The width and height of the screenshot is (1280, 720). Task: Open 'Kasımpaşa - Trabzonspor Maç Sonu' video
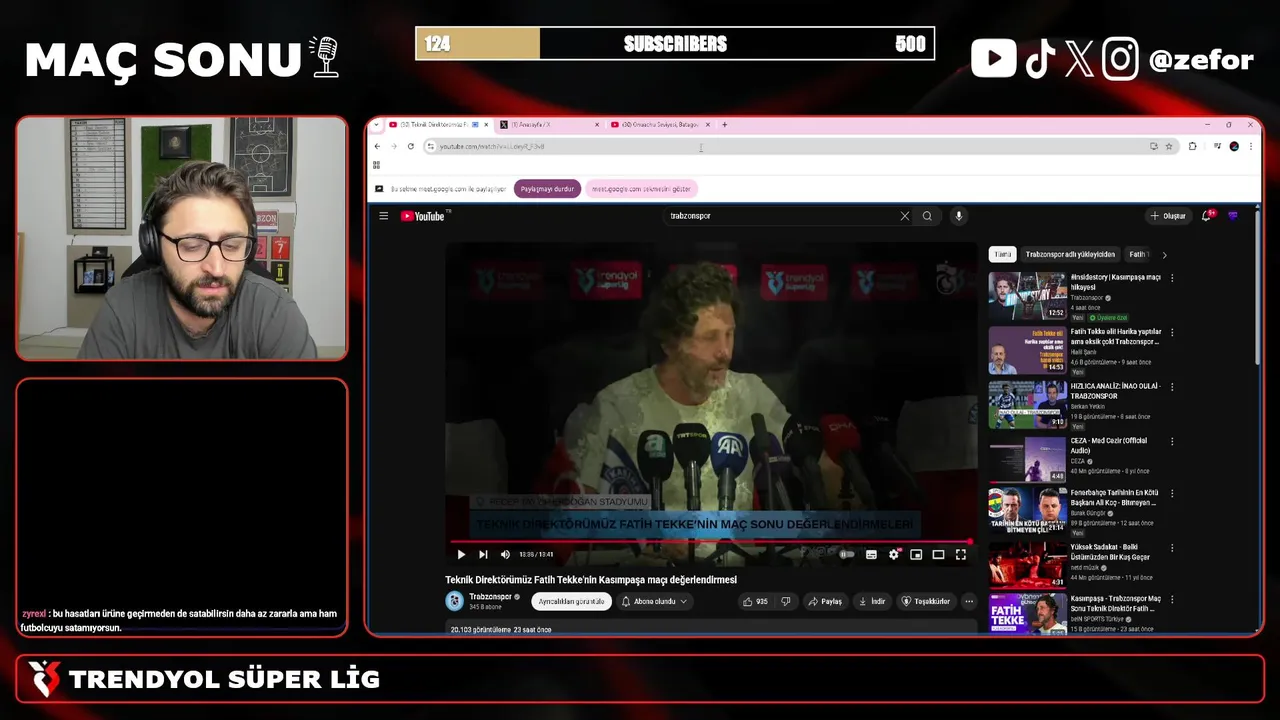(x=1027, y=614)
